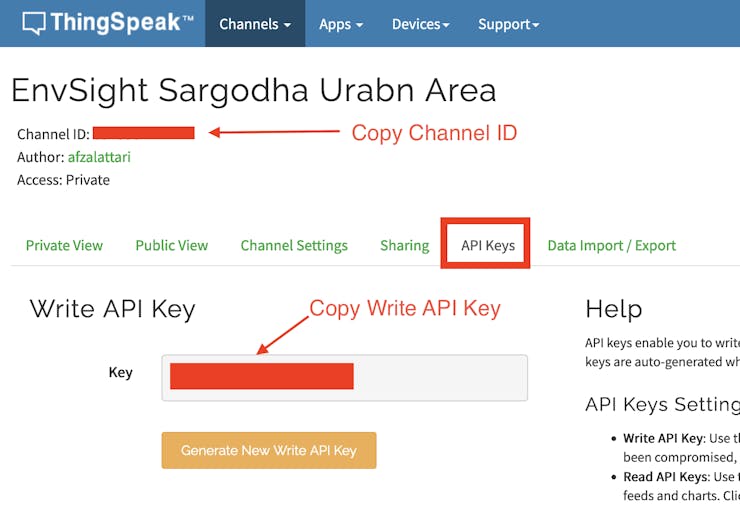Open the Devices dropdown menu
This screenshot has width=740, height=505.
[420, 24]
